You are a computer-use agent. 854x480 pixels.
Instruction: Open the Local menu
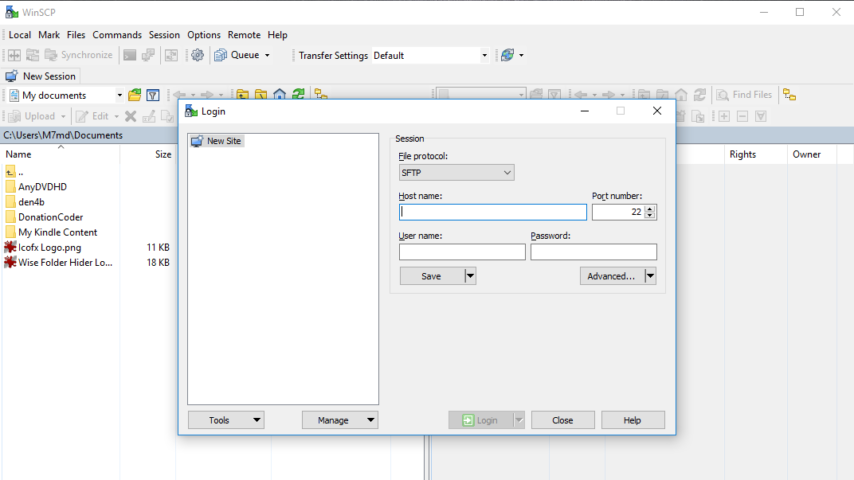pos(20,35)
